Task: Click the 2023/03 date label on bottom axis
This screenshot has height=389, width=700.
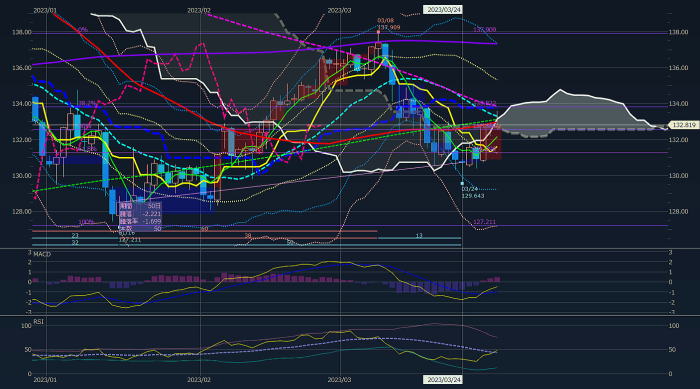Action: (339, 380)
